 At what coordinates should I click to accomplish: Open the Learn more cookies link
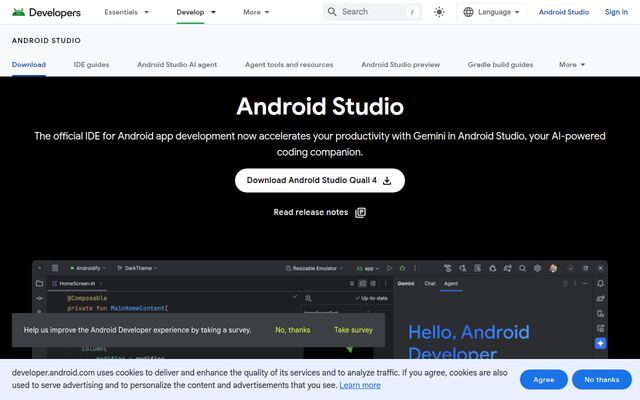[360, 385]
